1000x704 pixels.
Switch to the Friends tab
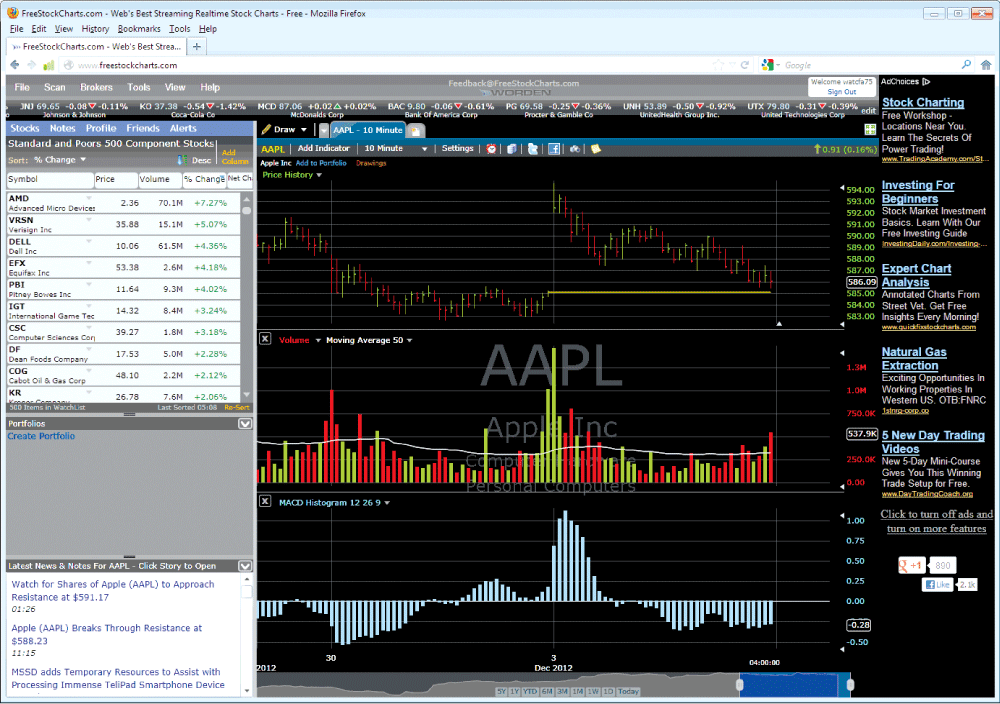pos(143,128)
